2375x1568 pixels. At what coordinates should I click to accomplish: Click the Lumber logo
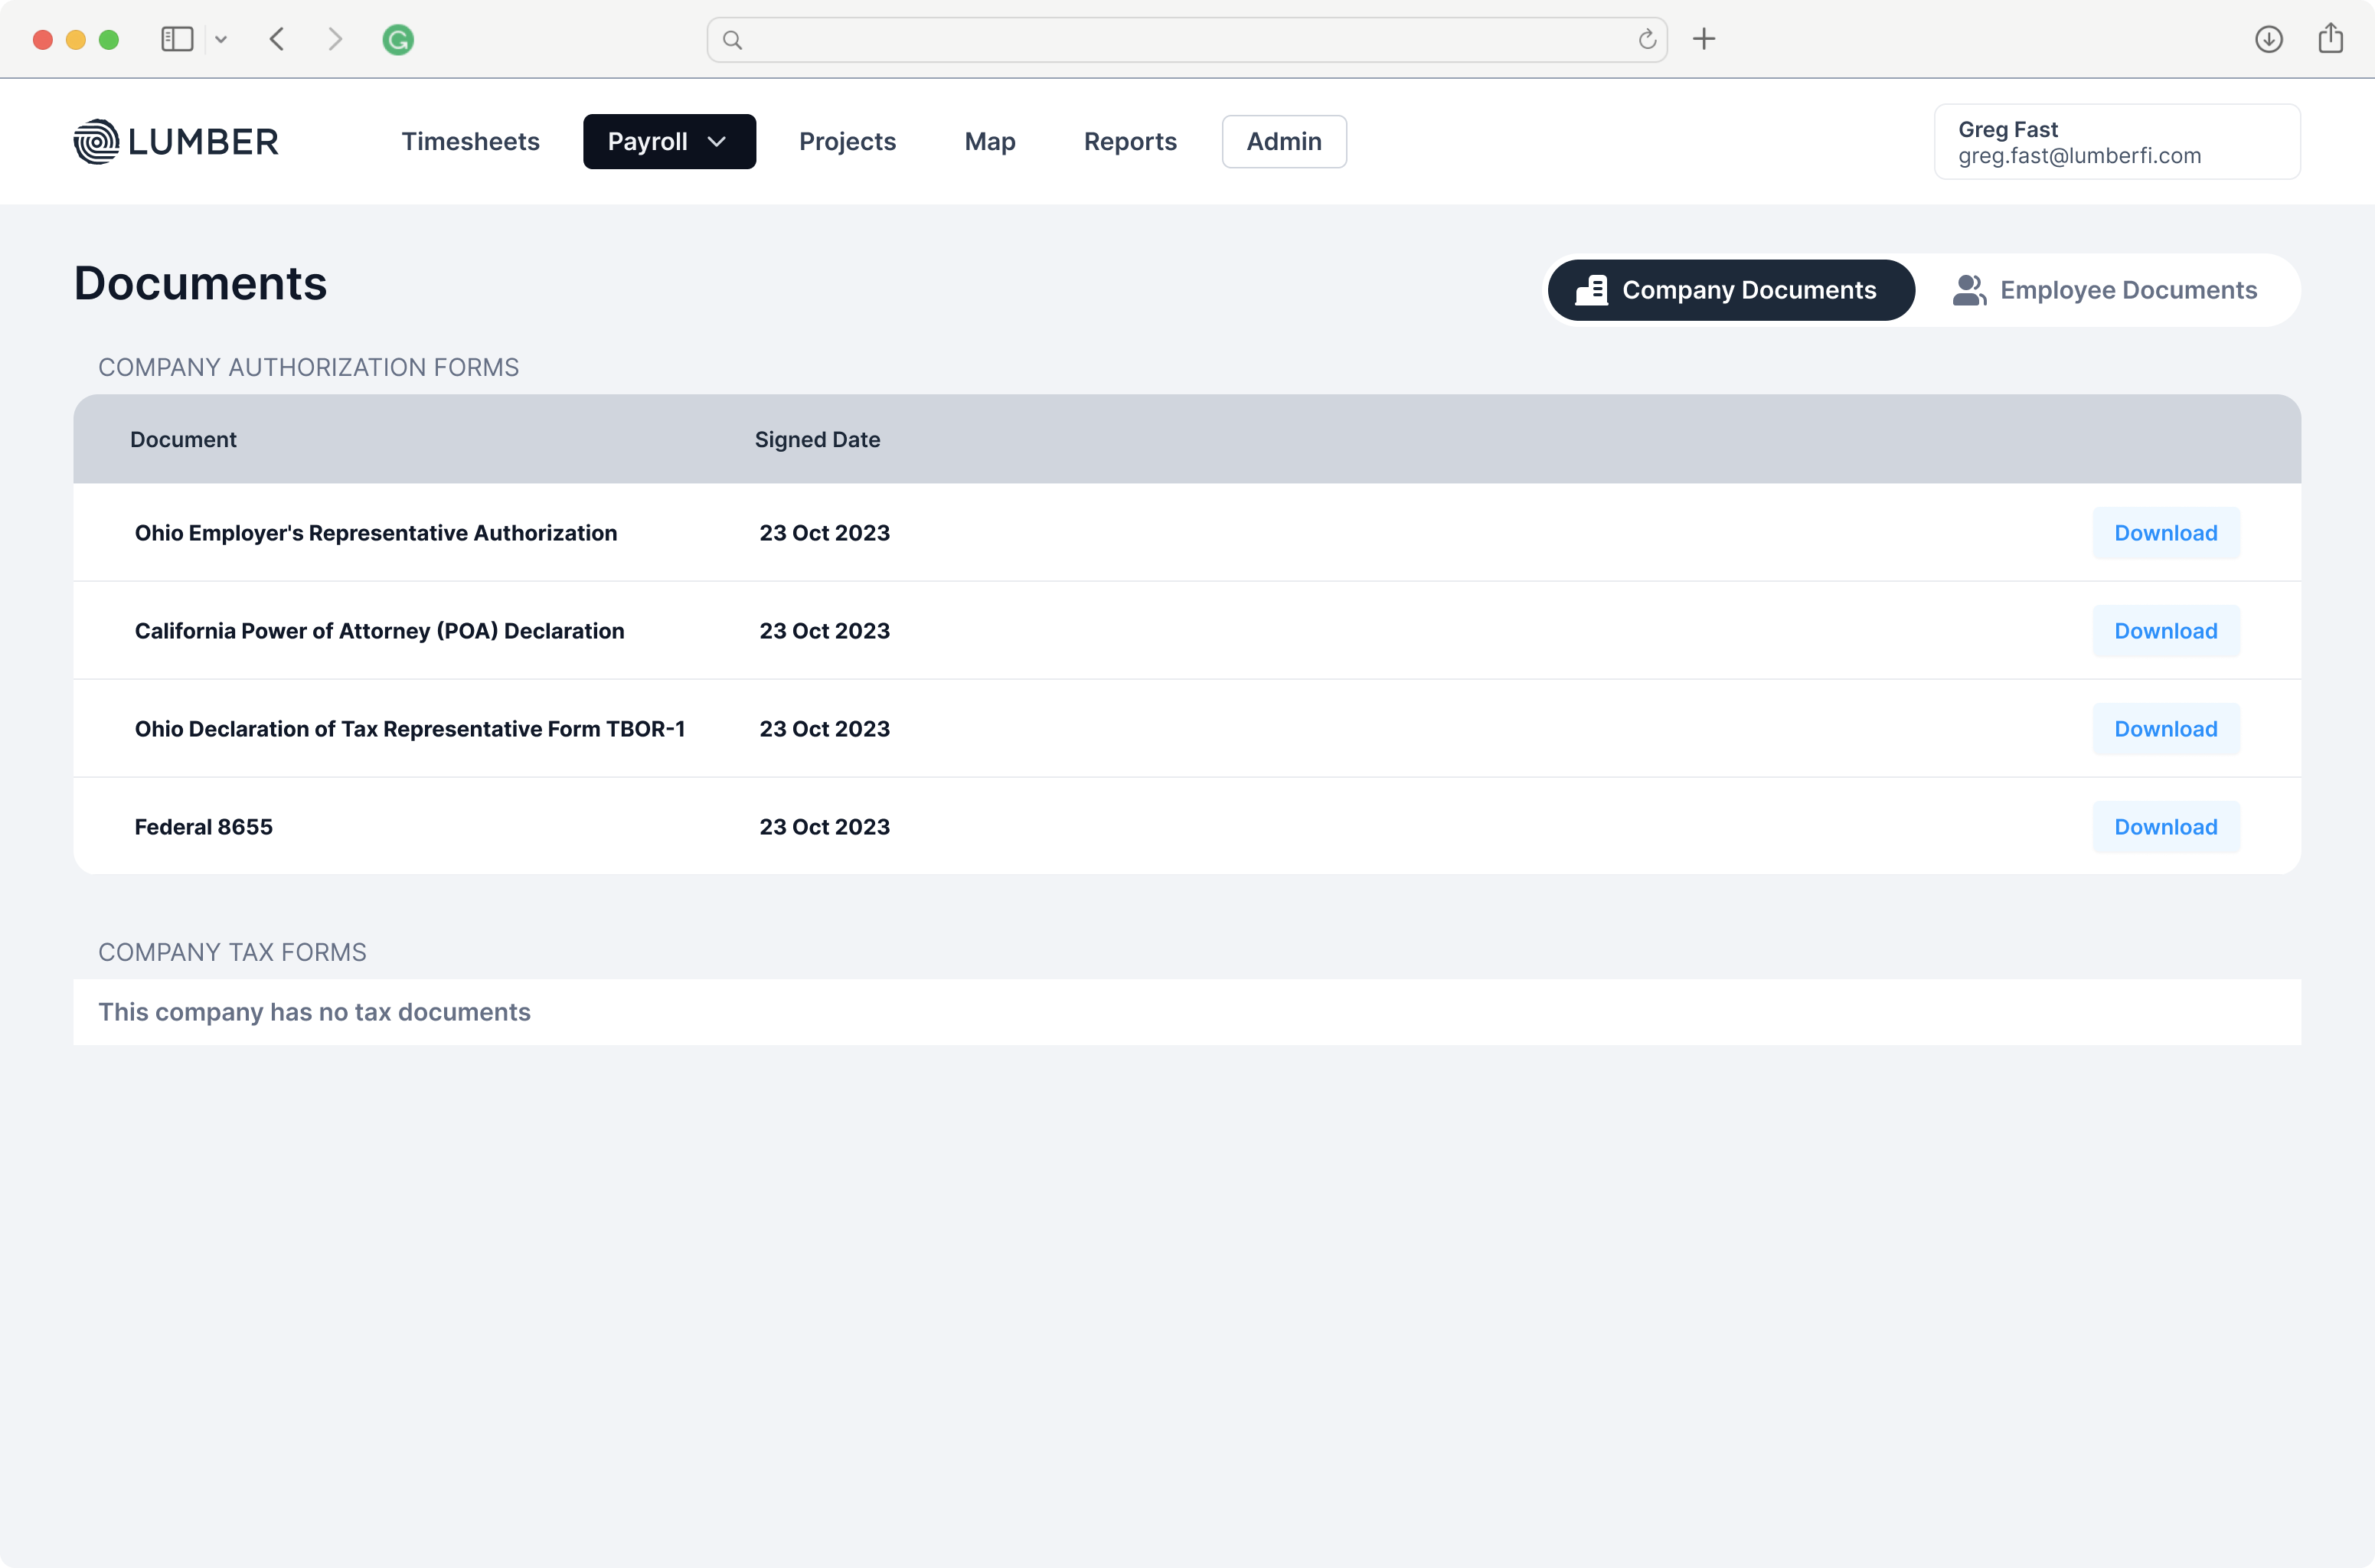(x=176, y=141)
